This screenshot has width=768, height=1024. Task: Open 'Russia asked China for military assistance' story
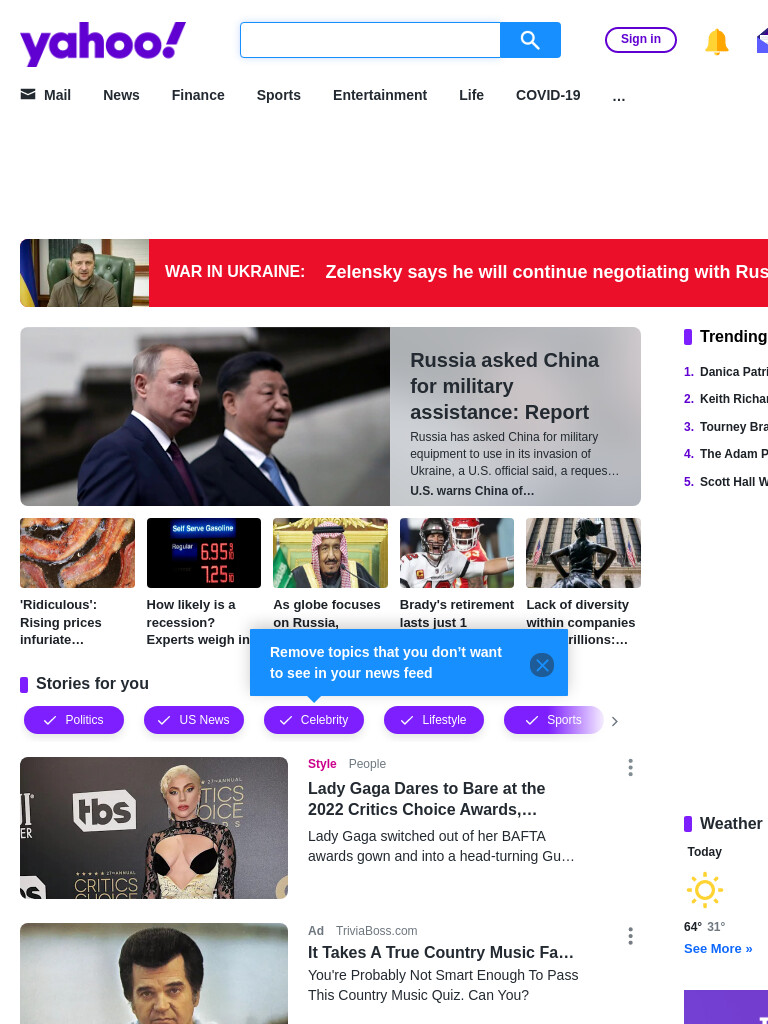[x=504, y=386]
